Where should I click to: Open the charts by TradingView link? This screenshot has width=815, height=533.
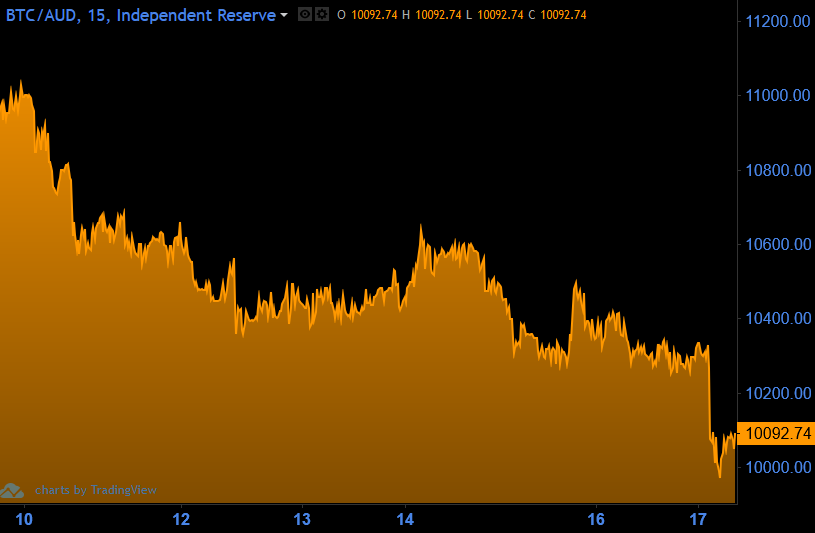click(96, 490)
